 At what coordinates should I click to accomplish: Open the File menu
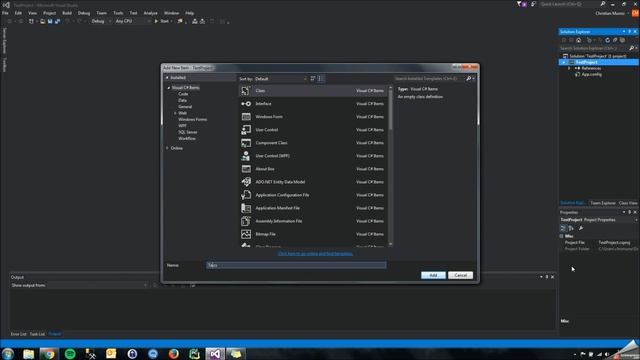pyautogui.click(x=5, y=13)
